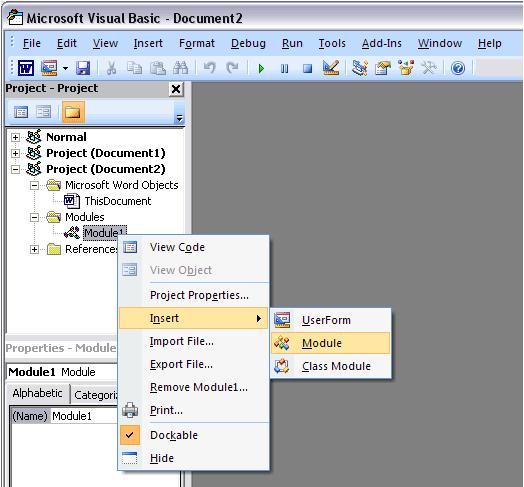Run macro with green play icon
This screenshot has width=524, height=487.
[261, 69]
